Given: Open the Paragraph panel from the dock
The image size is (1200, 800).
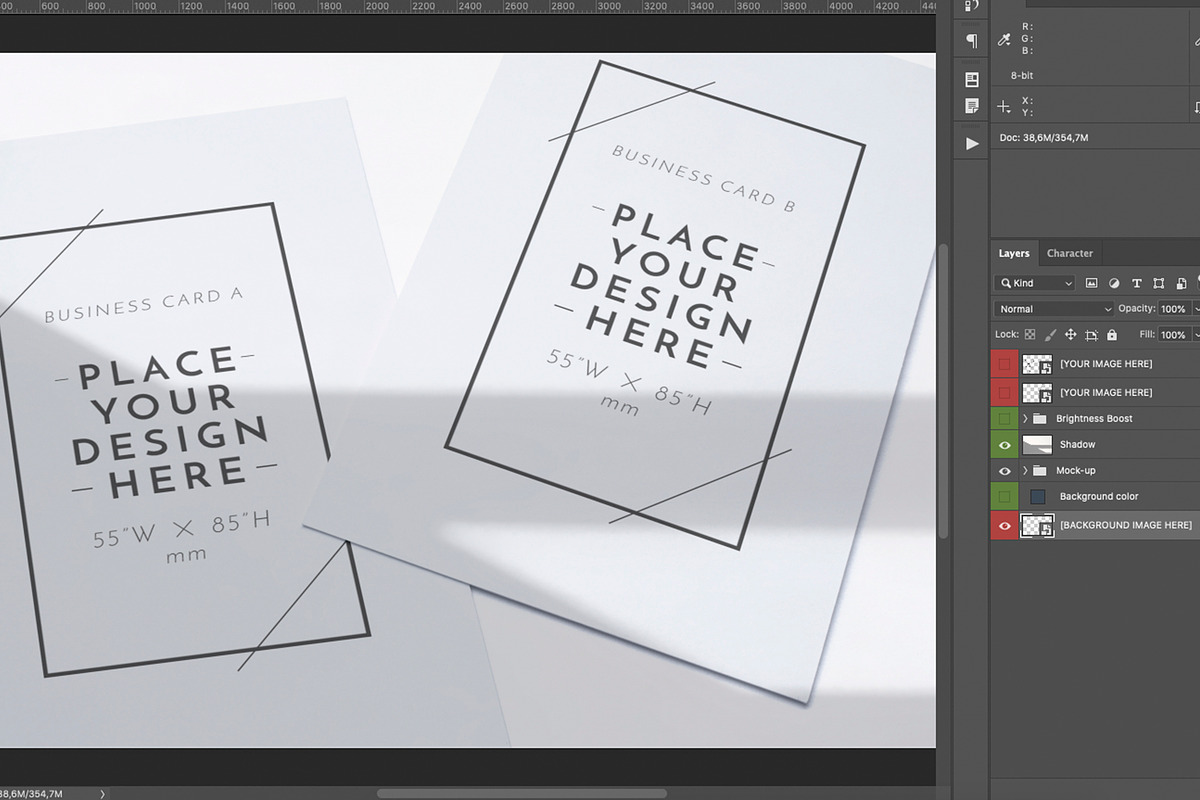Looking at the screenshot, I should (x=971, y=41).
